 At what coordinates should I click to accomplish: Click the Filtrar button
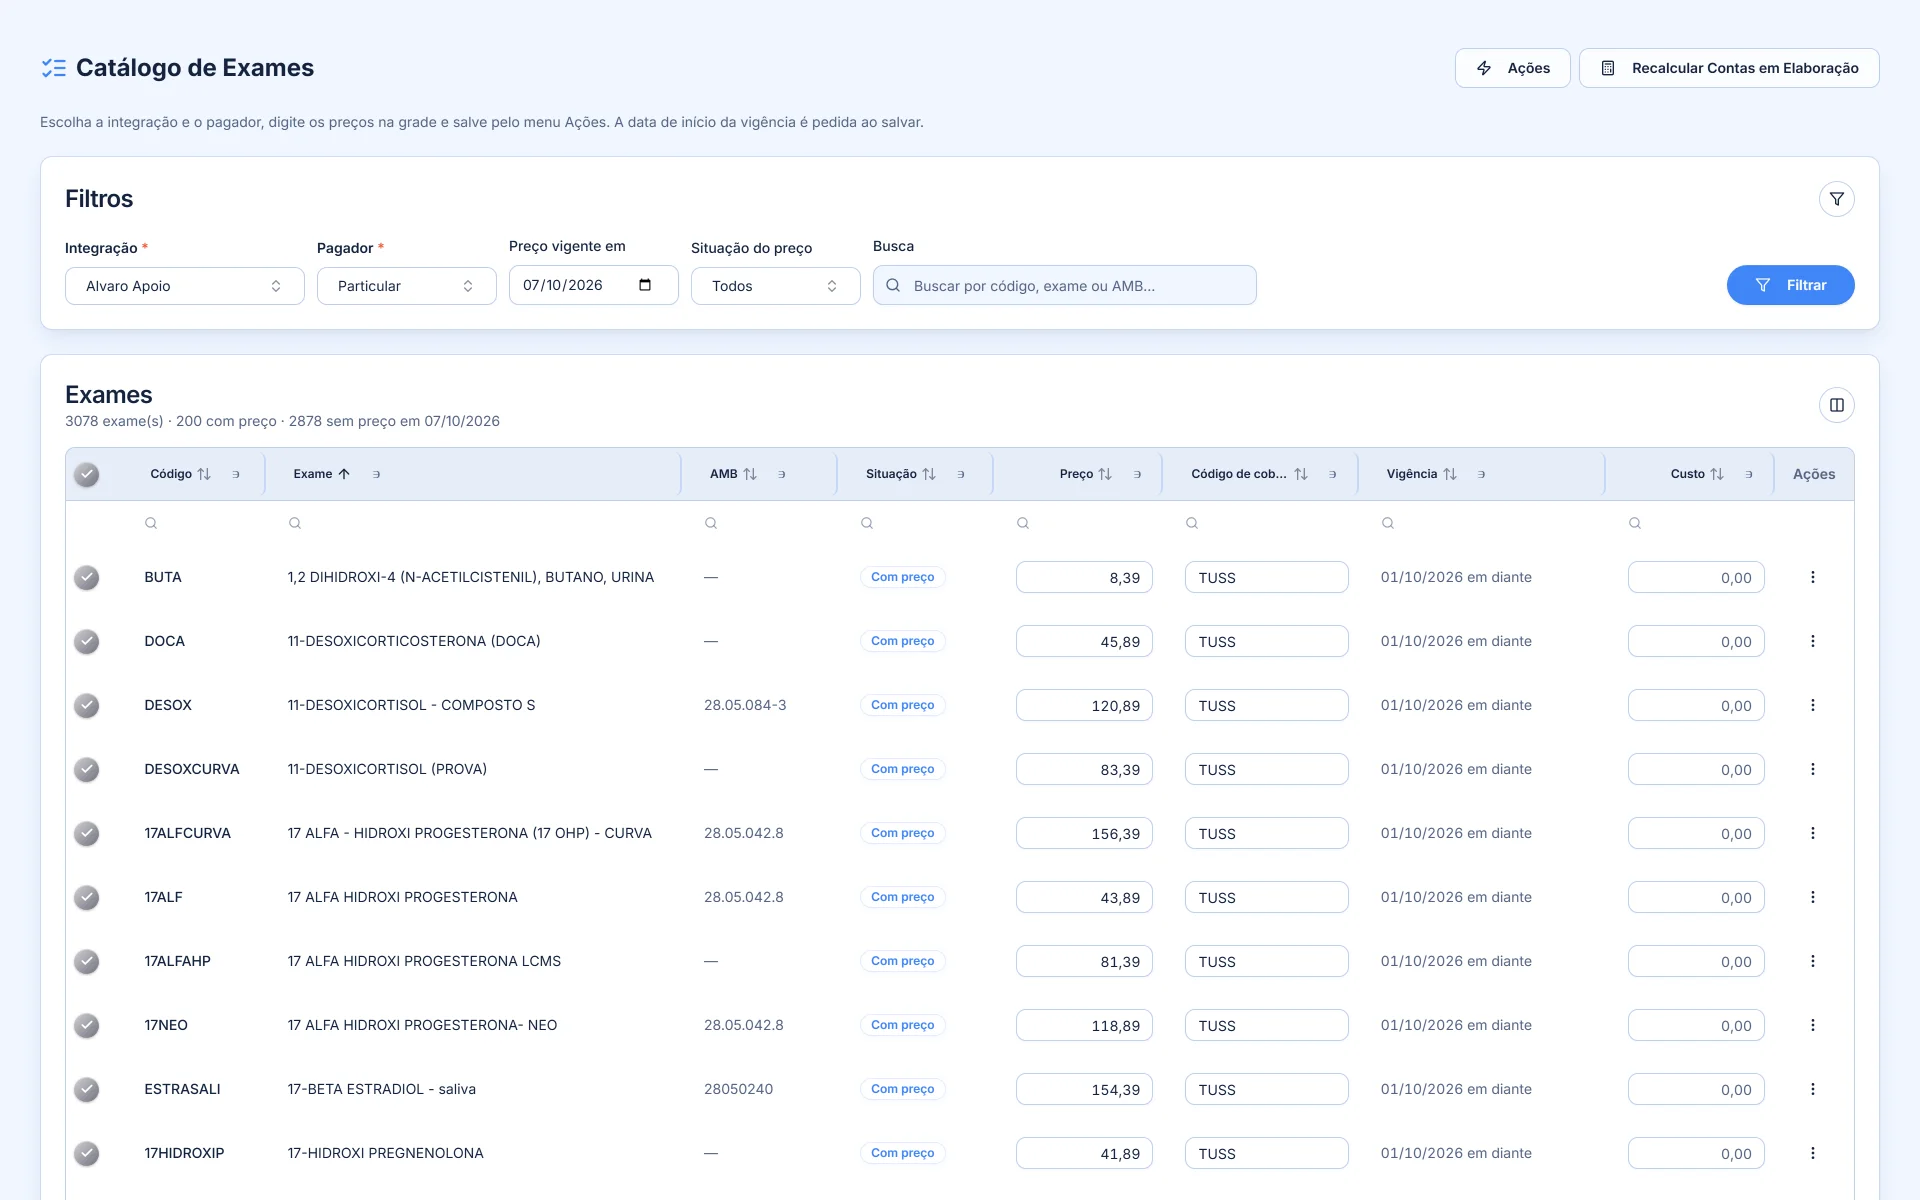click(1790, 285)
